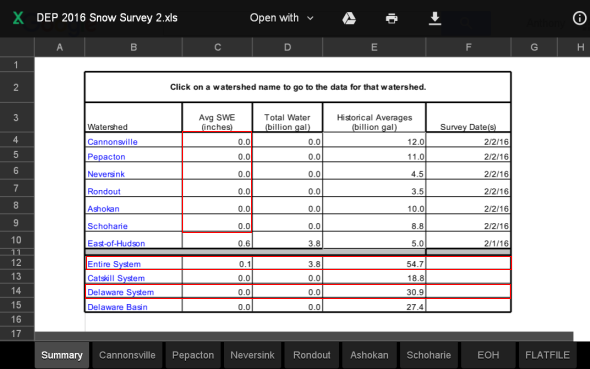Open the Rondout sheet tab
The width and height of the screenshot is (590, 369).
[x=312, y=355]
